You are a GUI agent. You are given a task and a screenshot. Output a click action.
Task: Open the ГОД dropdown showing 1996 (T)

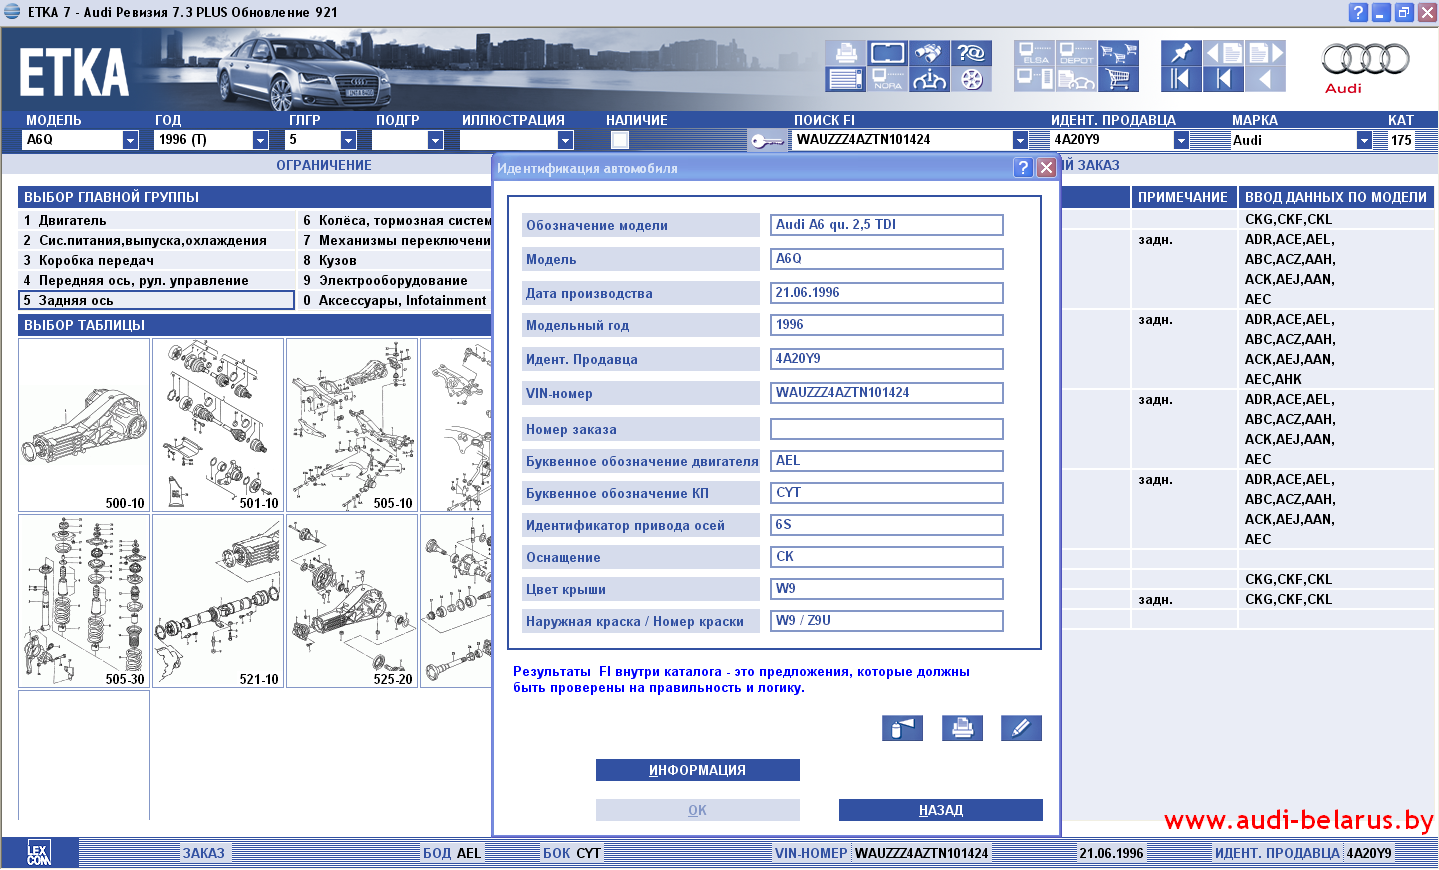(x=260, y=140)
